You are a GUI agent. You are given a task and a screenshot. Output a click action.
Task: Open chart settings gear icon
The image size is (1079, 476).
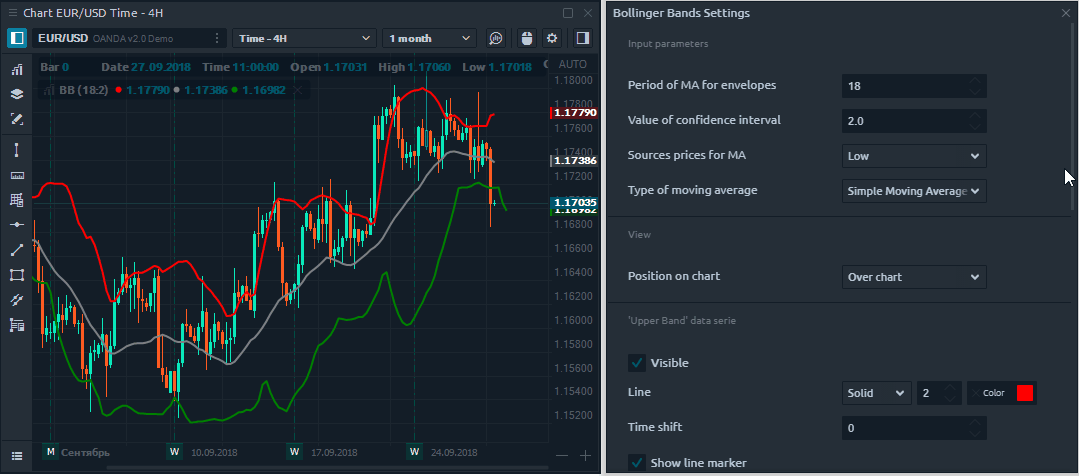tap(552, 38)
